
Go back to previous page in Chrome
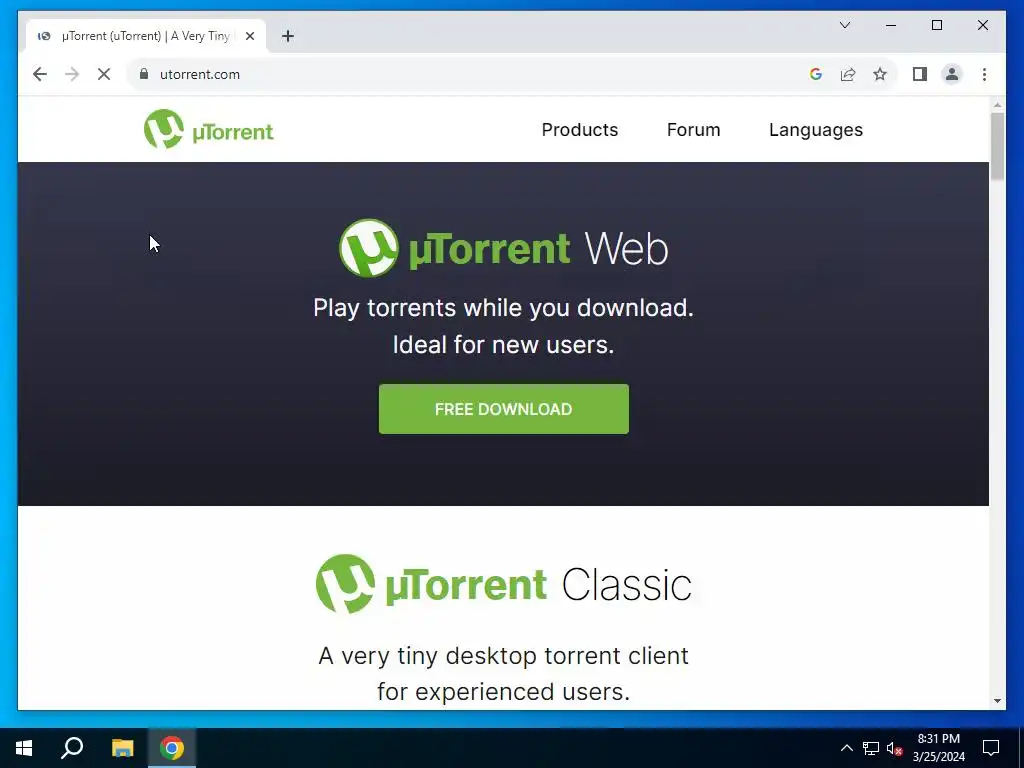pyautogui.click(x=40, y=74)
